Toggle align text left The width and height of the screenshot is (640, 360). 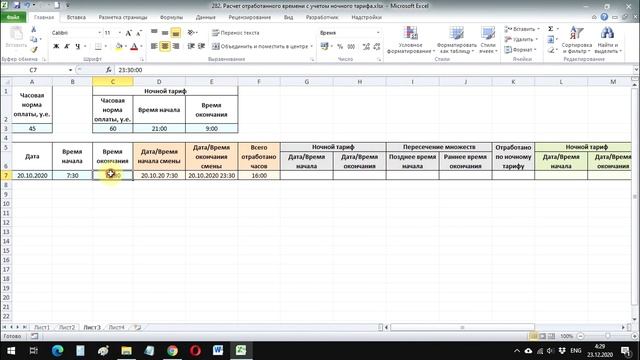pyautogui.click(x=154, y=46)
